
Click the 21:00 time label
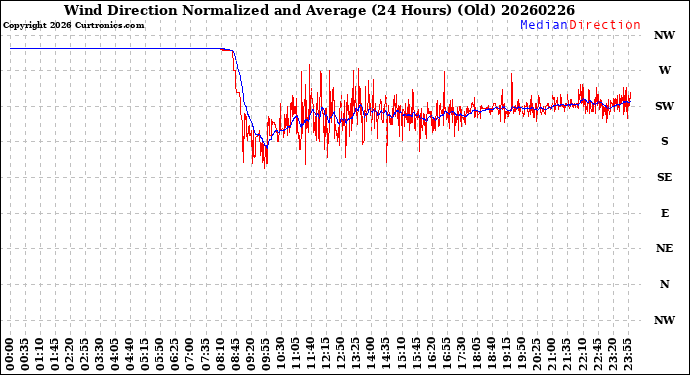(551, 354)
